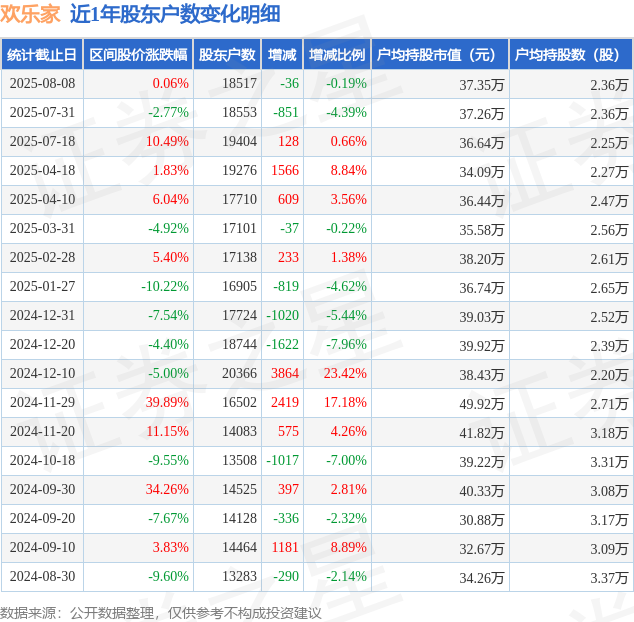634x622 pixels.
Task: Click the change value -851
Action: pos(286,112)
